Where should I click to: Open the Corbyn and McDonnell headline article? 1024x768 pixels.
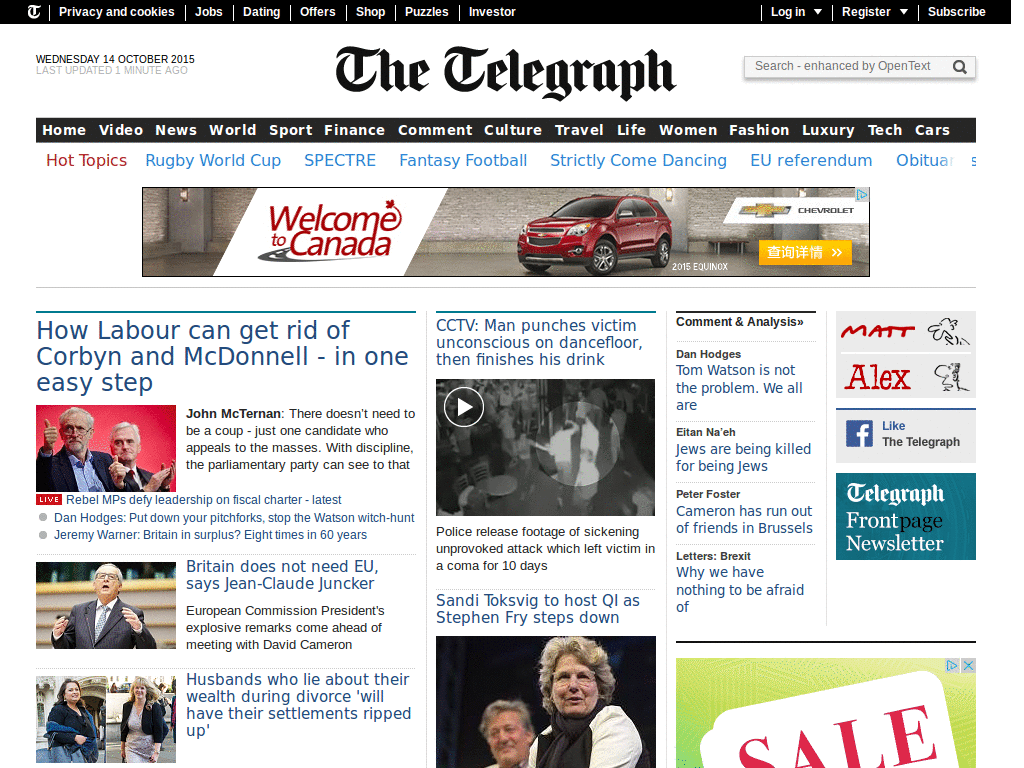click(x=222, y=356)
